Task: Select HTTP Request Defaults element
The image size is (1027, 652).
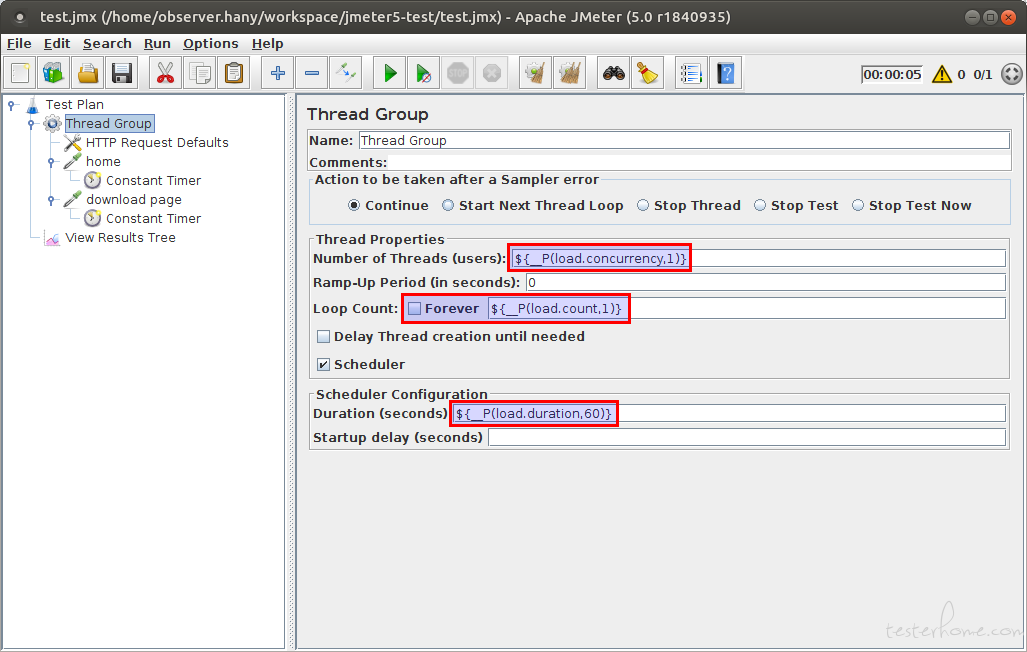Action: pos(157,143)
